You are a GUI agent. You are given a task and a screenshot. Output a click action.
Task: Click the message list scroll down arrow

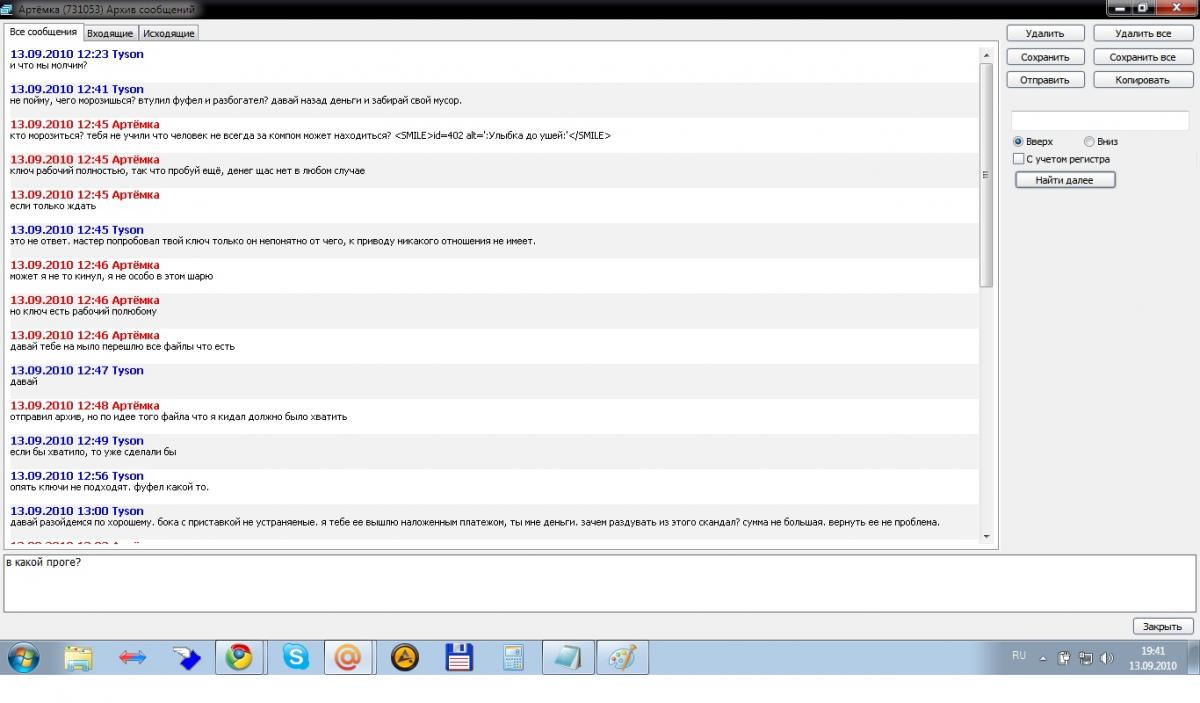point(986,537)
